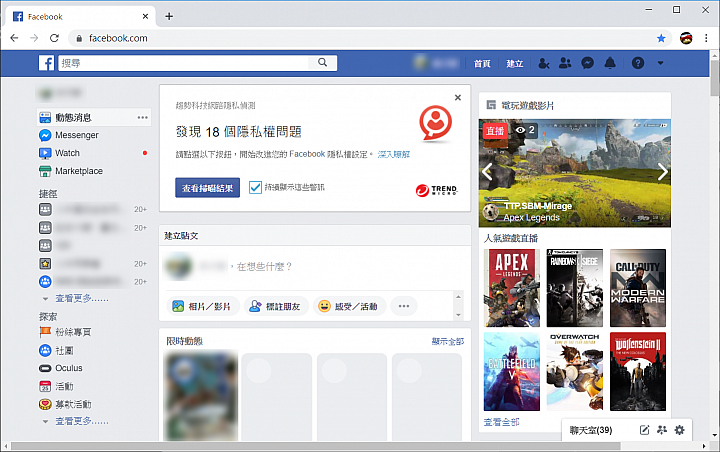Click the bookmark star in address bar
720x452 pixels.
click(661, 38)
